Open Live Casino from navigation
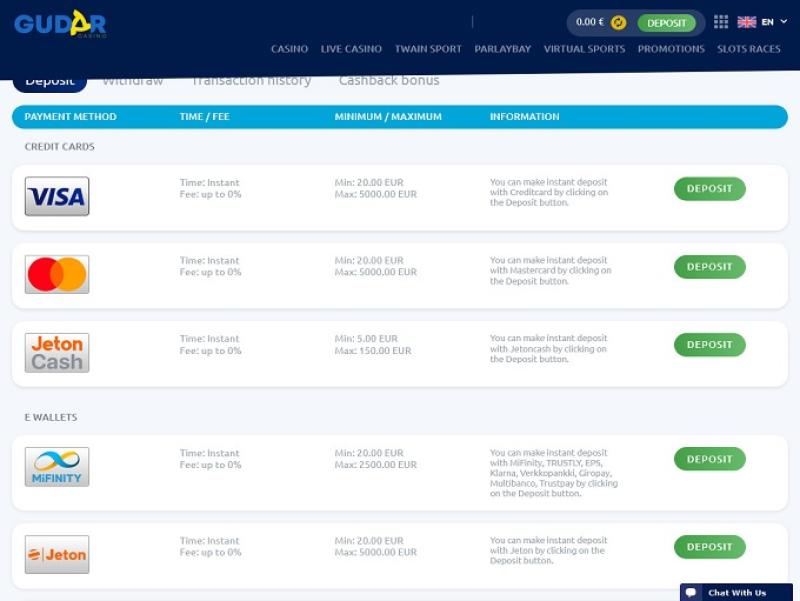Image resolution: width=800 pixels, height=601 pixels. [x=351, y=49]
